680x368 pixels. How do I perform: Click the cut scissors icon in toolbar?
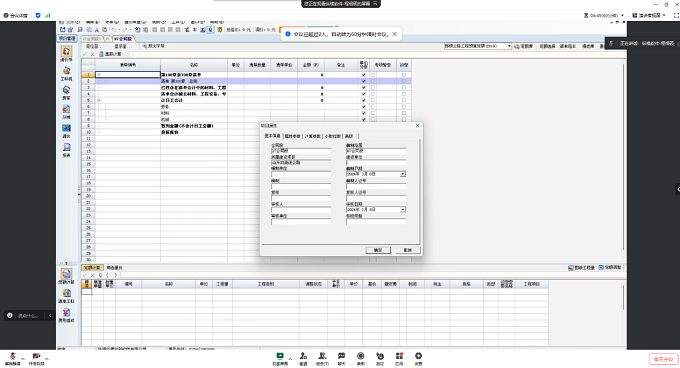pyautogui.click(x=97, y=29)
